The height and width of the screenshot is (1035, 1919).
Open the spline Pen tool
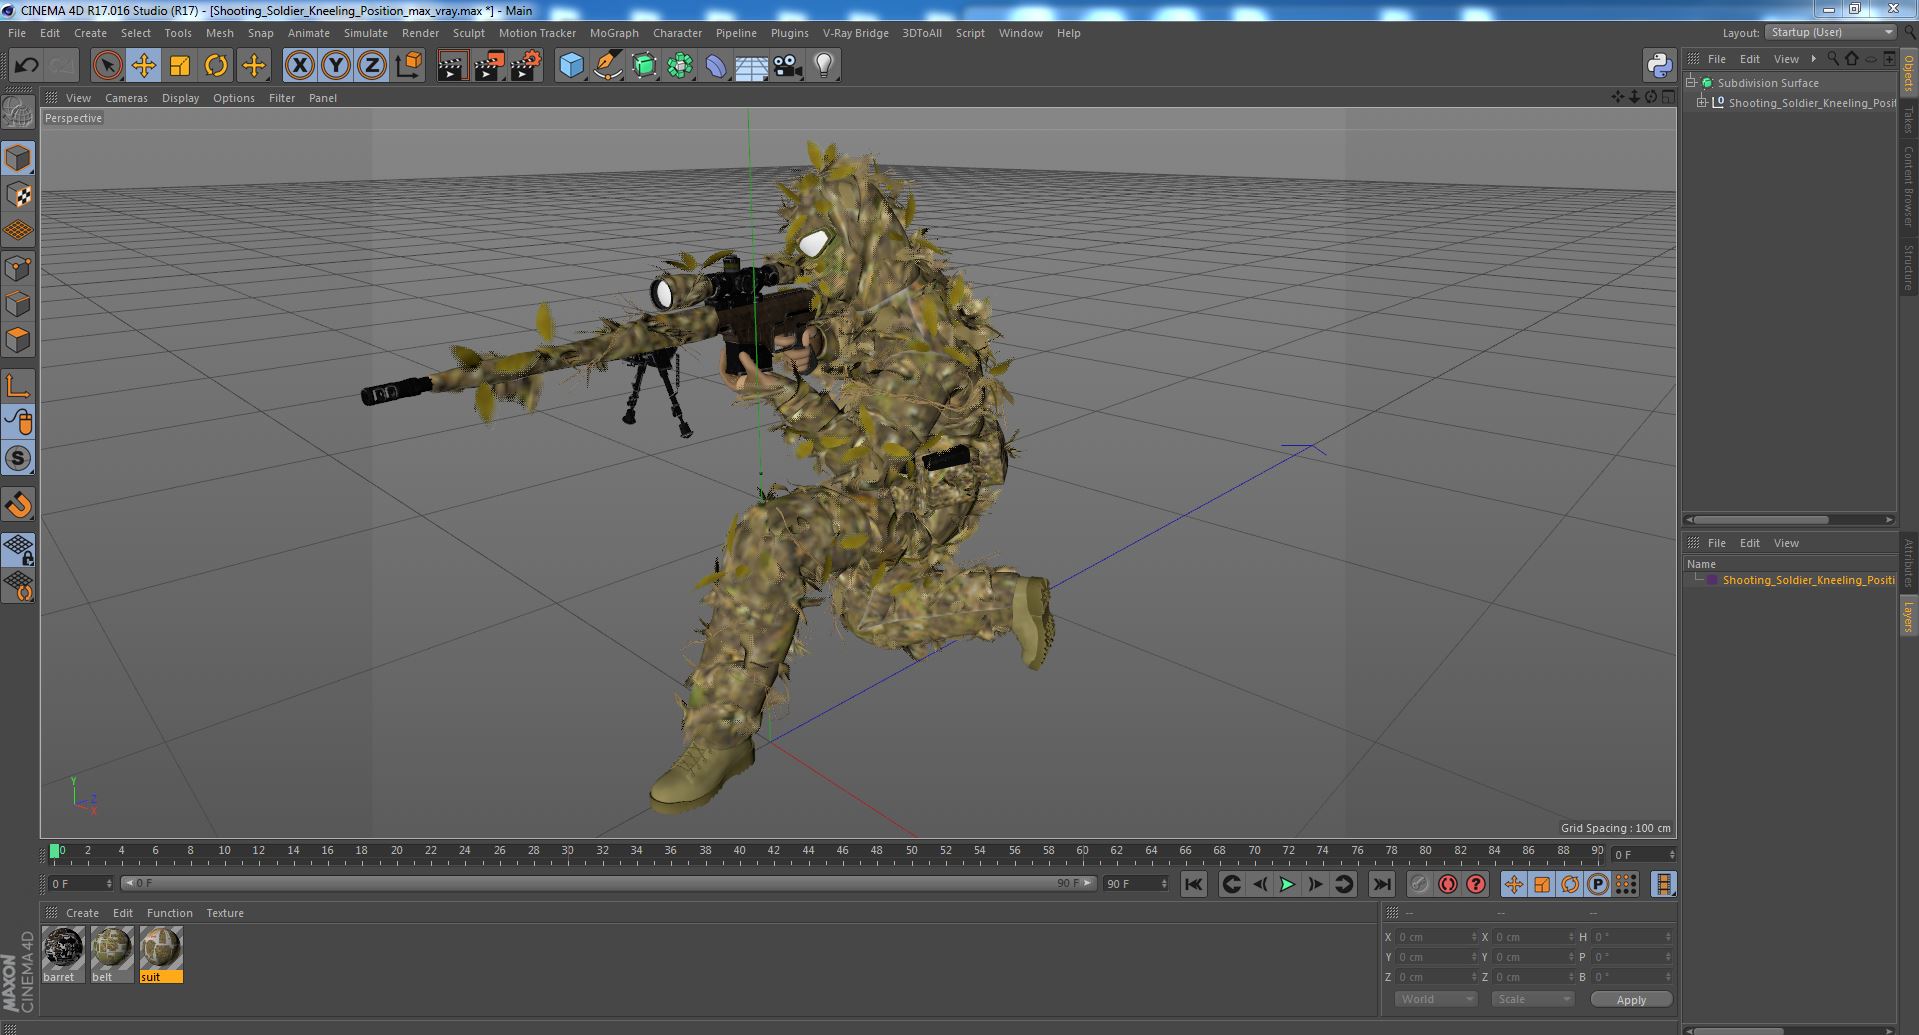[x=607, y=66]
